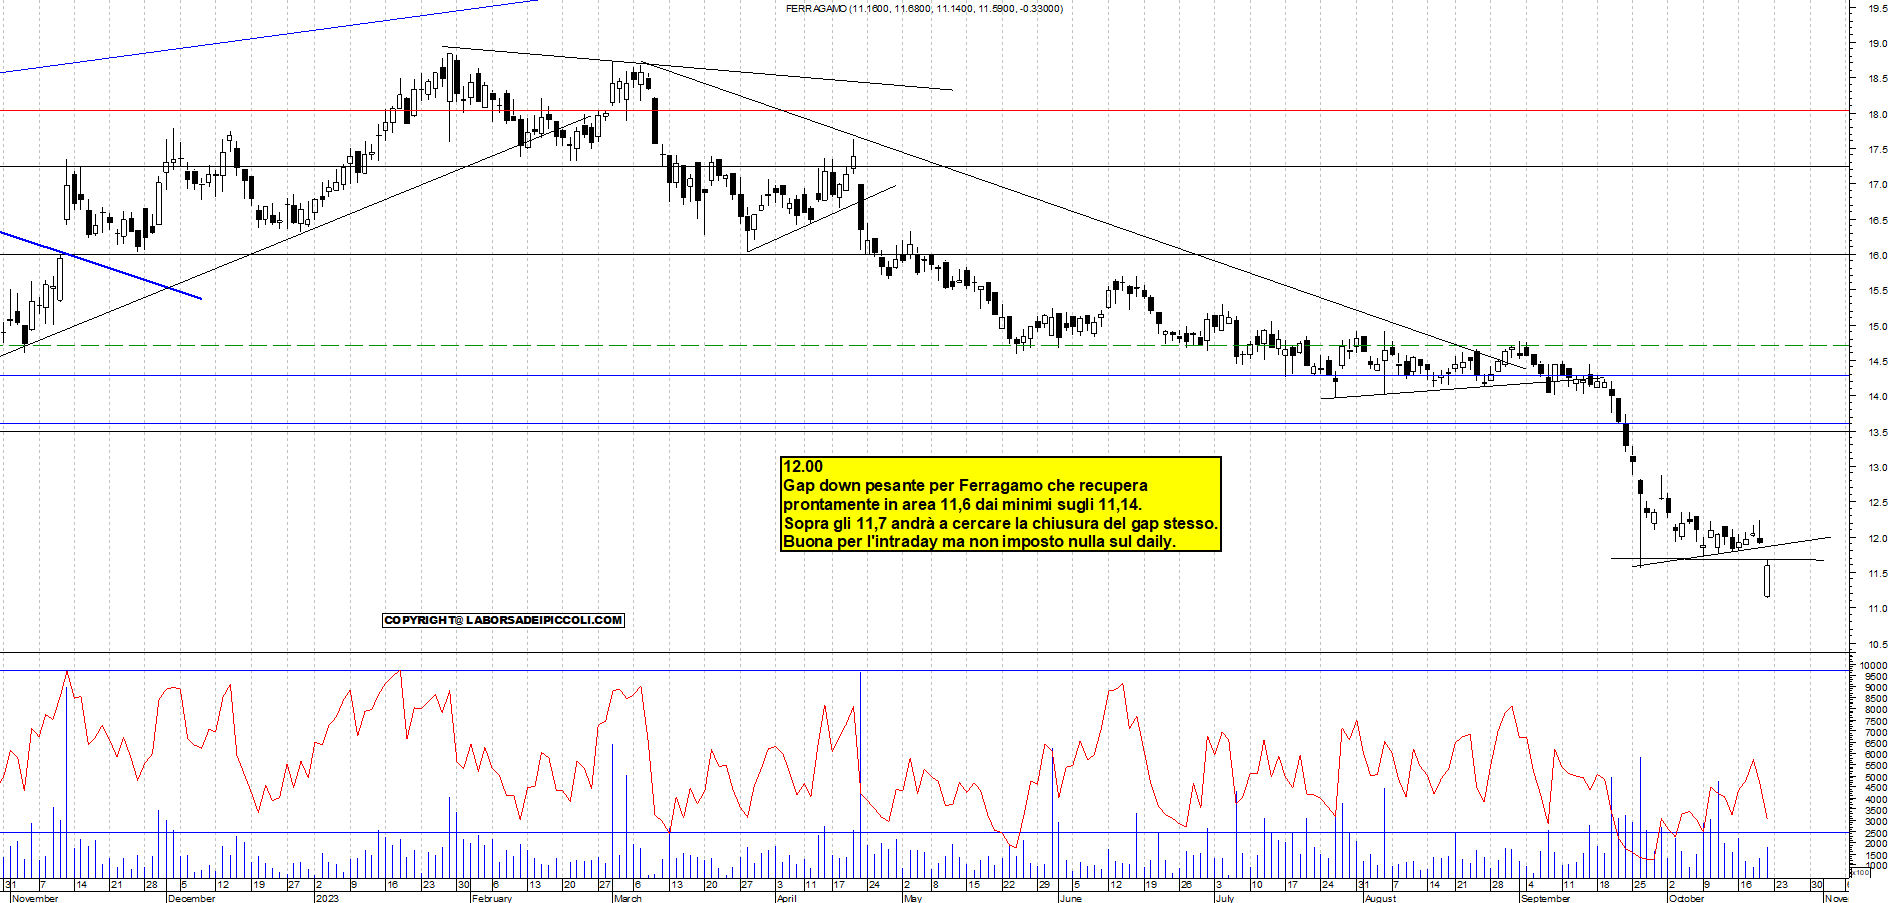Click the December month label on the time axis
Screen dimensions: 1890x903
click(192, 898)
